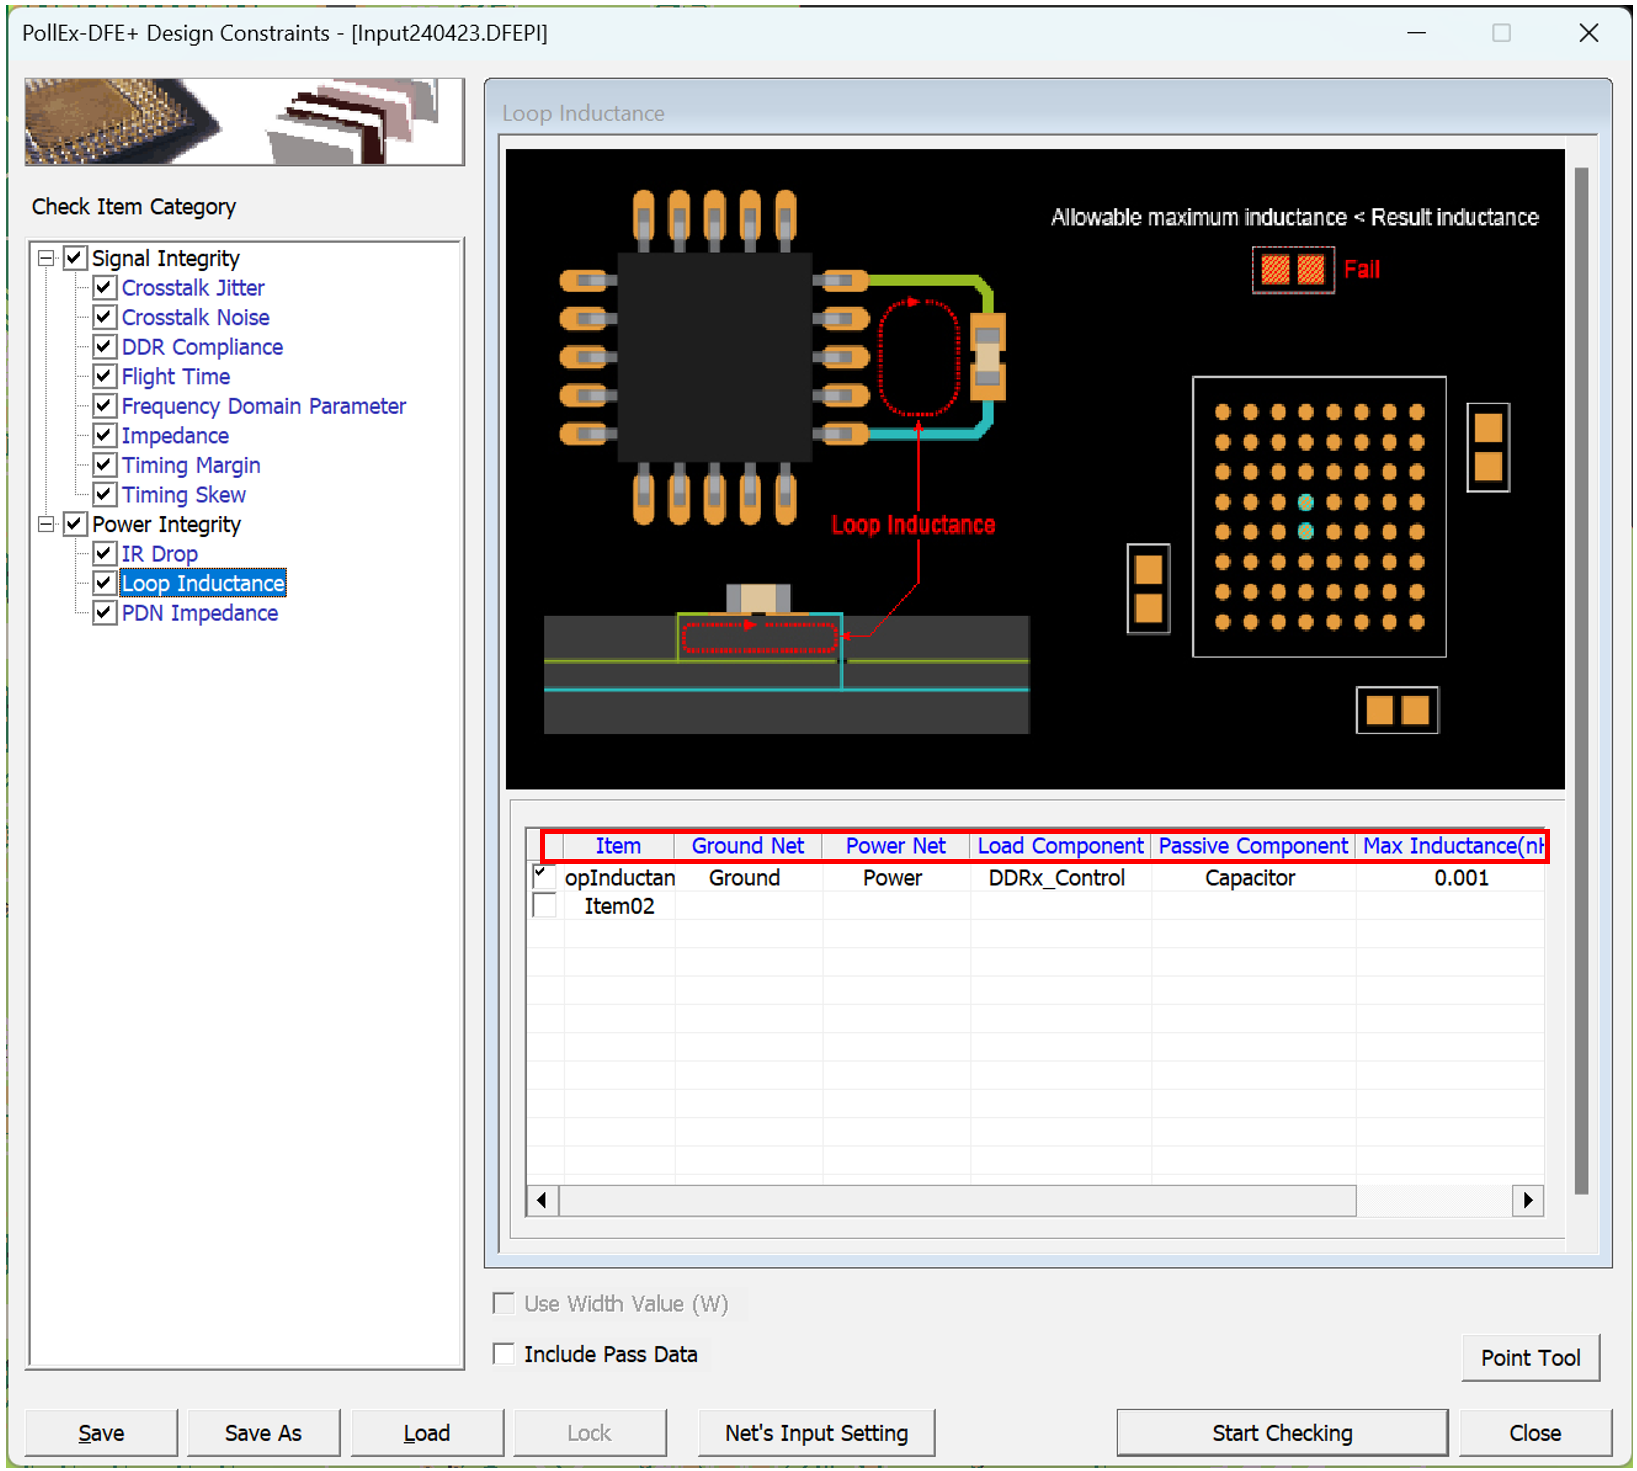Click the Max Inductance value 0.001 cell
The width and height of the screenshot is (1637, 1471).
tap(1460, 878)
